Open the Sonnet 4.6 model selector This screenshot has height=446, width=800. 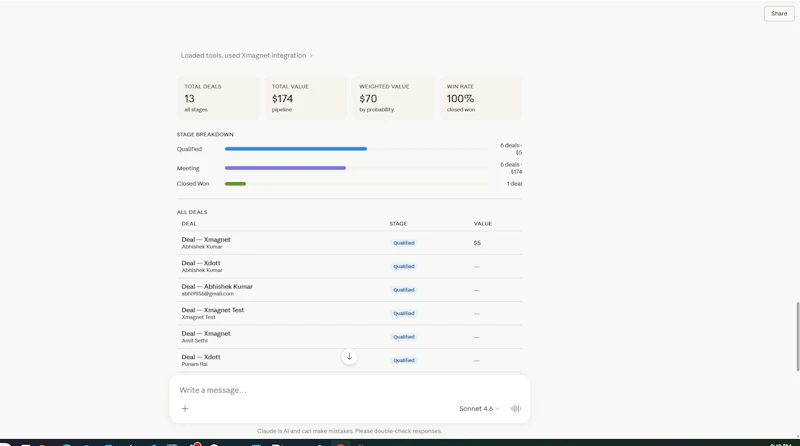click(479, 408)
